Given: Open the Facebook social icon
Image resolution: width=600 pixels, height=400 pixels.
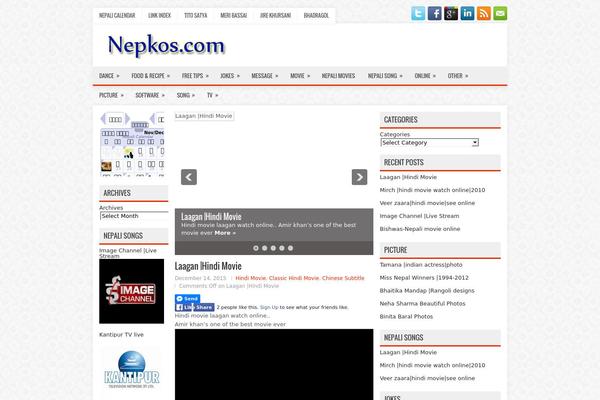Looking at the screenshot, I should pyautogui.click(x=434, y=13).
